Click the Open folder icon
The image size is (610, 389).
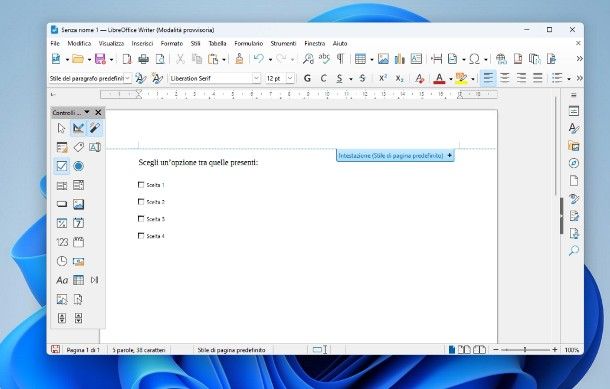coord(78,59)
